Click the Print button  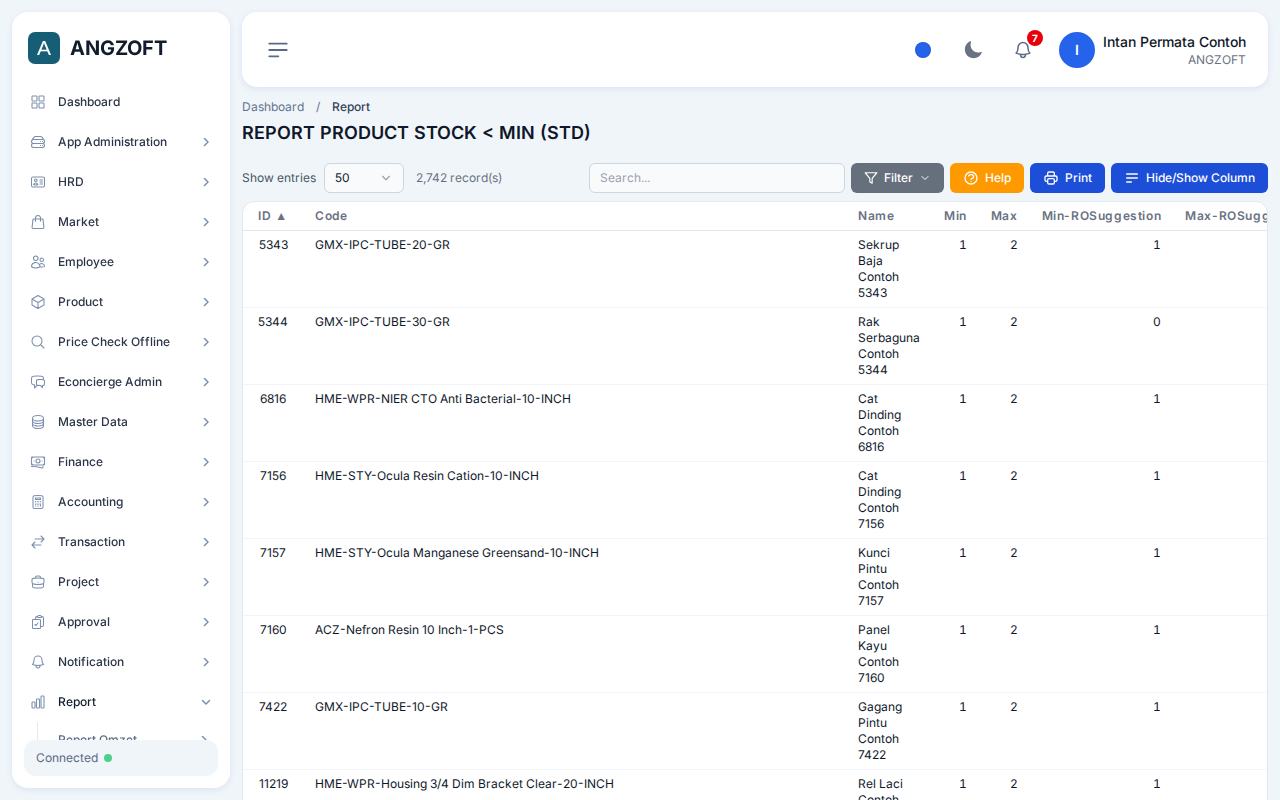[1067, 178]
